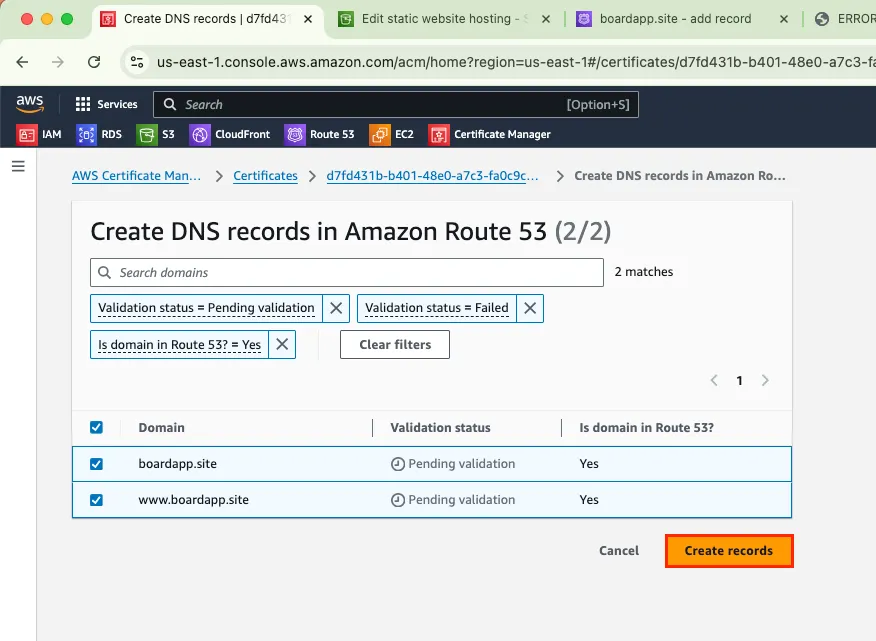Reload the current page
The width and height of the screenshot is (876, 641).
coord(94,62)
